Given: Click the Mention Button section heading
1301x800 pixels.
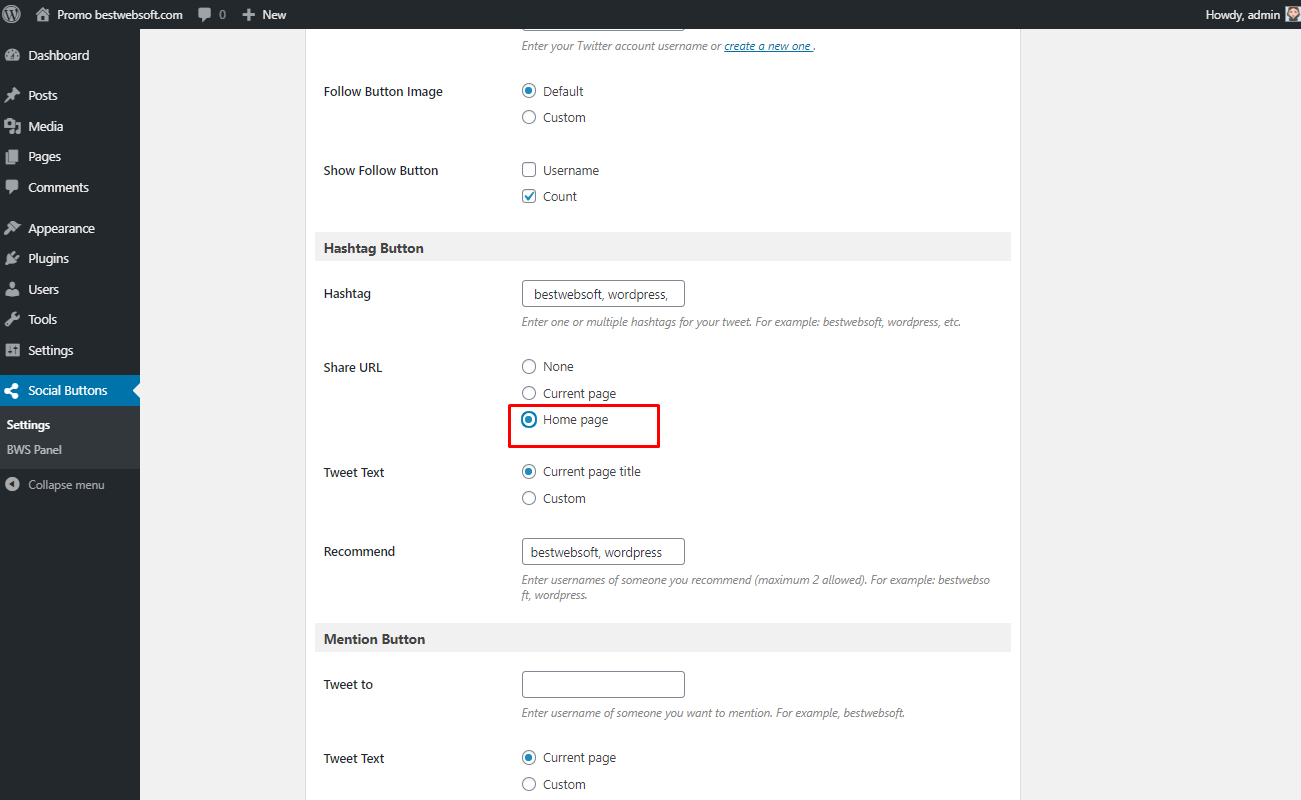Looking at the screenshot, I should point(374,639).
